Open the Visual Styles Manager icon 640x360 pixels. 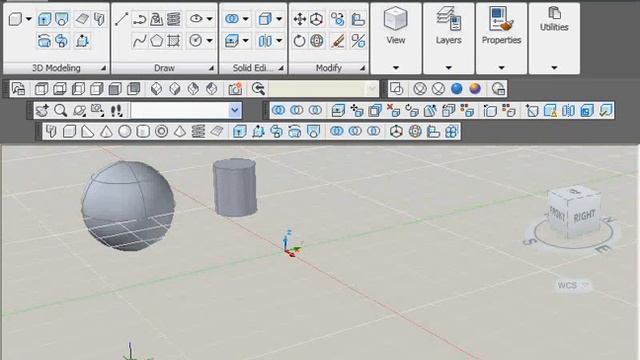498,89
